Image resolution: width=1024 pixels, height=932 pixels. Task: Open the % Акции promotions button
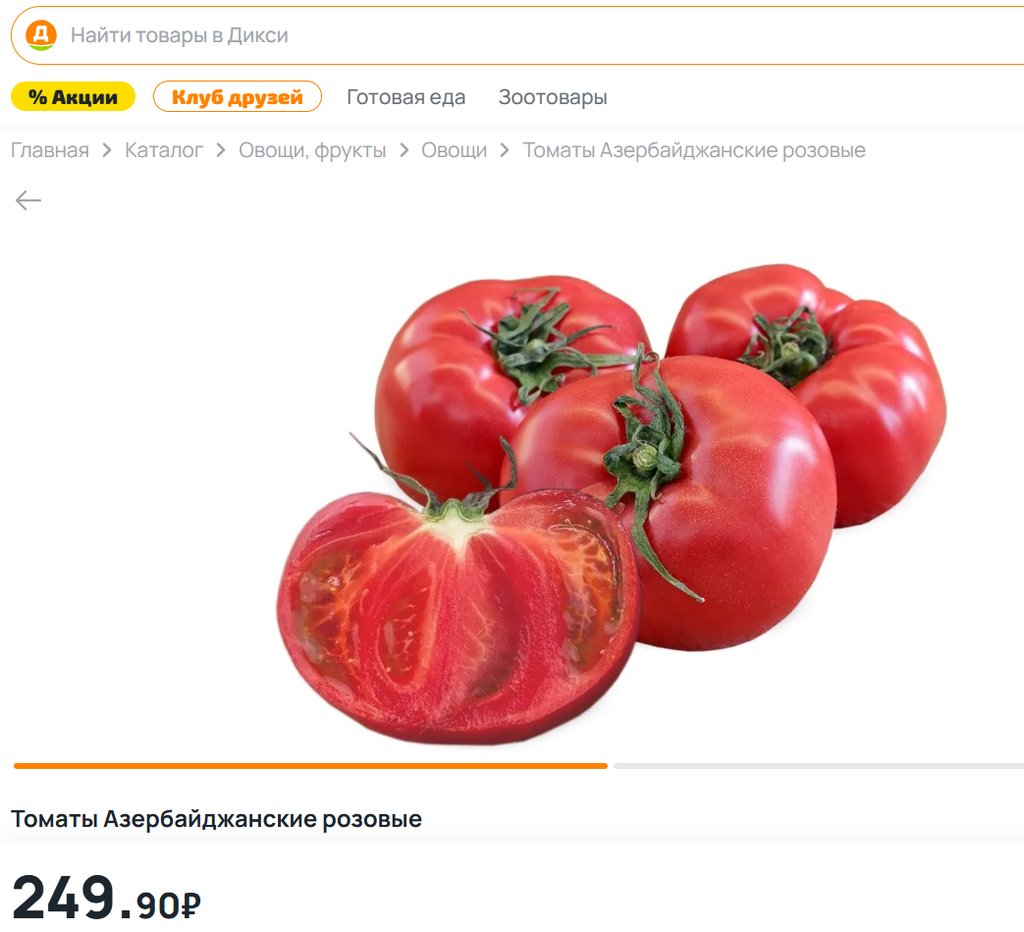[x=73, y=97]
